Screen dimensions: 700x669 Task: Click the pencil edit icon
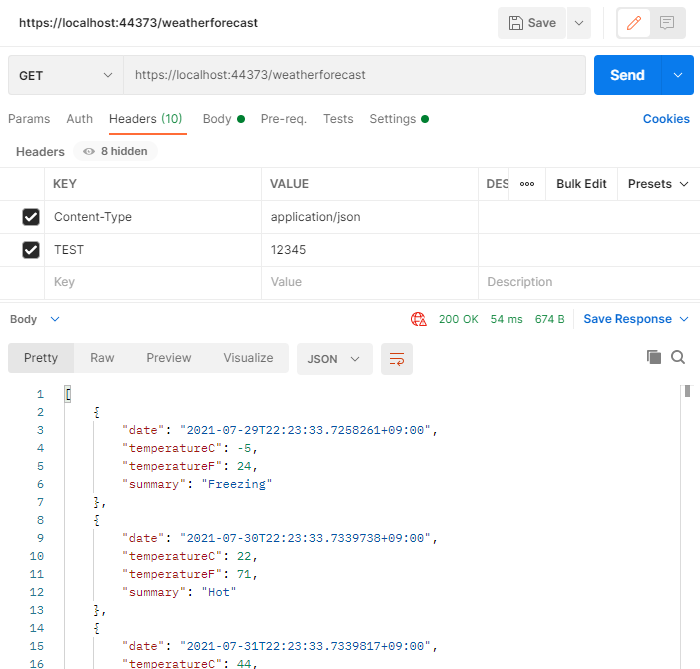pos(633,23)
